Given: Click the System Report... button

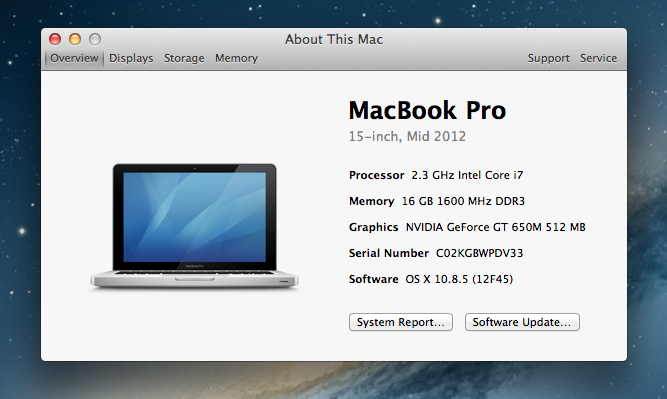Looking at the screenshot, I should (401, 322).
